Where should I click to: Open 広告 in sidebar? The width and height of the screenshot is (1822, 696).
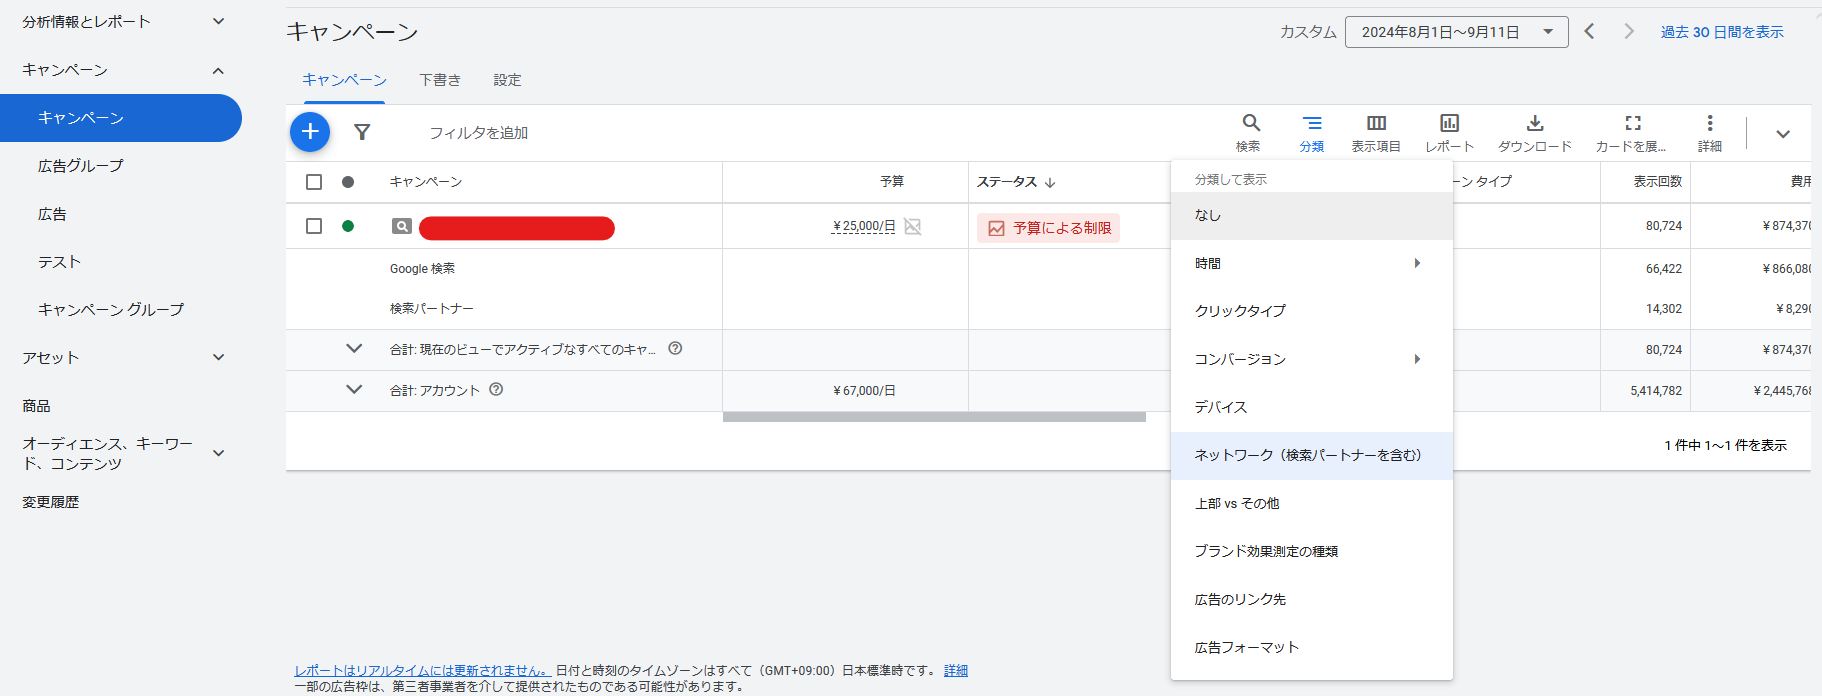[52, 214]
